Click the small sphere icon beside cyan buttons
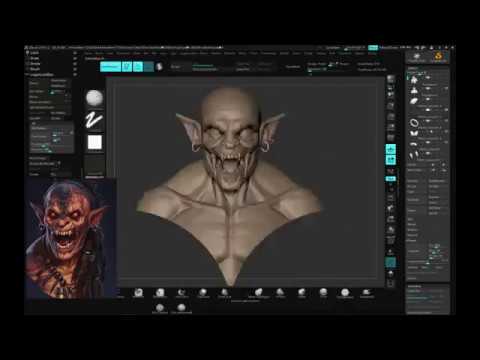 pyautogui.click(x=159, y=67)
